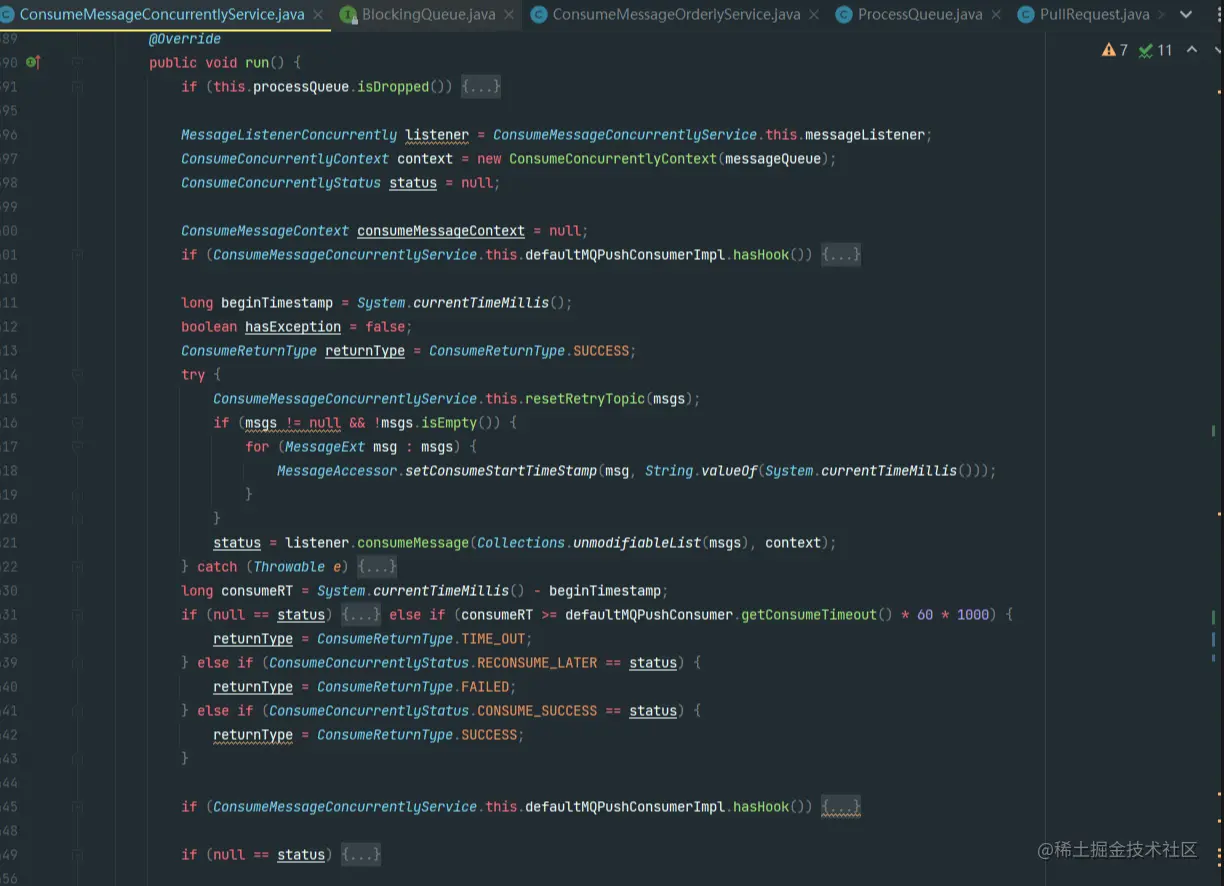Click the RECONSUME_LATER constant
This screenshot has height=886, width=1224.
point(537,663)
